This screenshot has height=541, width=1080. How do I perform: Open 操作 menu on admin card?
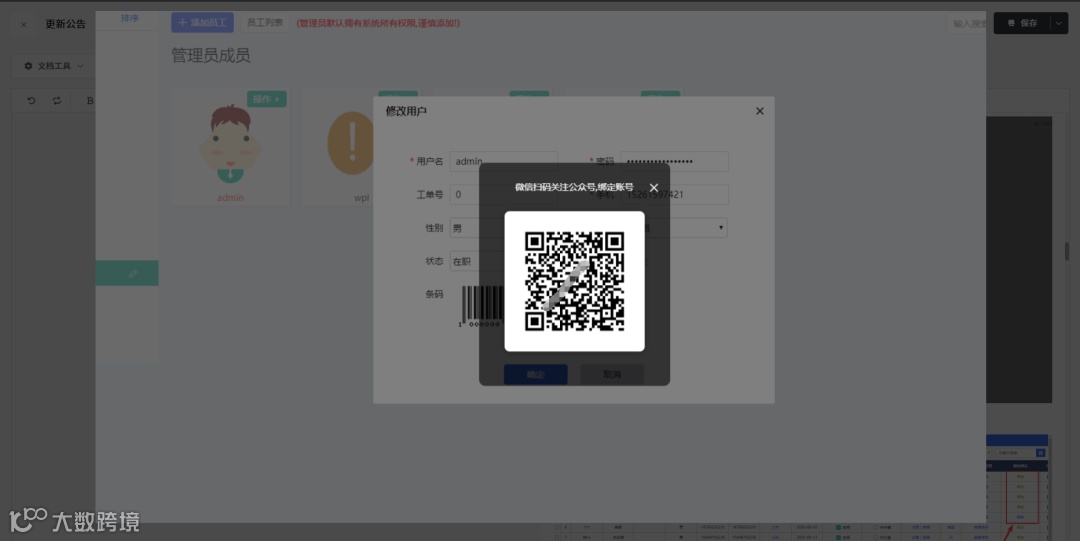pos(267,99)
